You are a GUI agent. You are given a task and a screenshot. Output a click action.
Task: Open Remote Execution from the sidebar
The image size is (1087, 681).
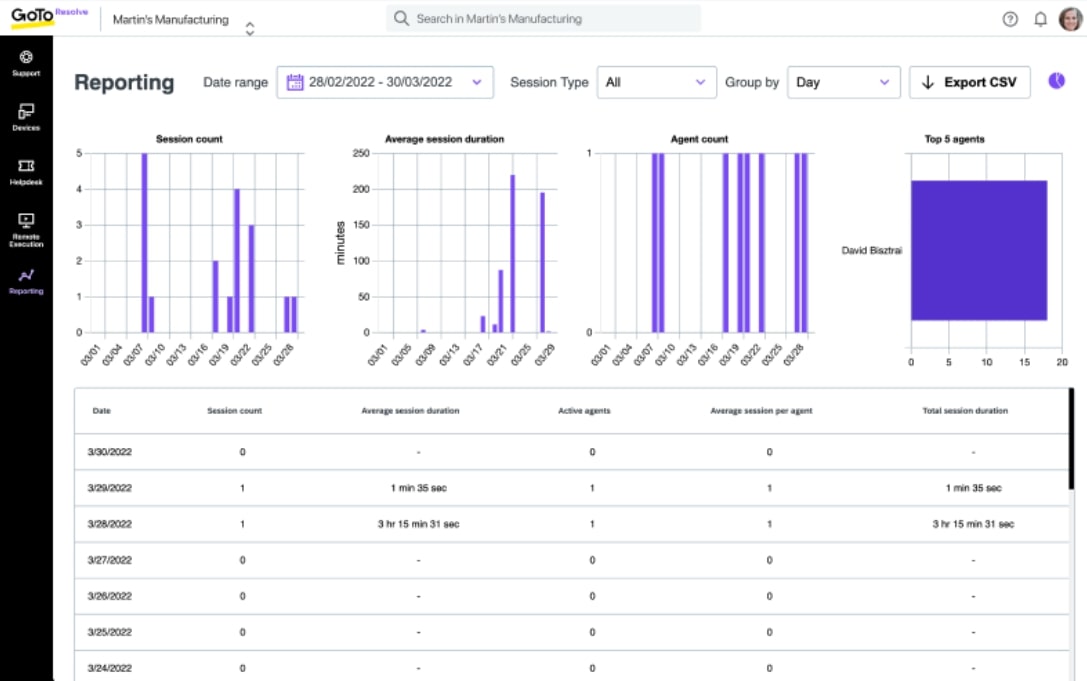coord(26,228)
